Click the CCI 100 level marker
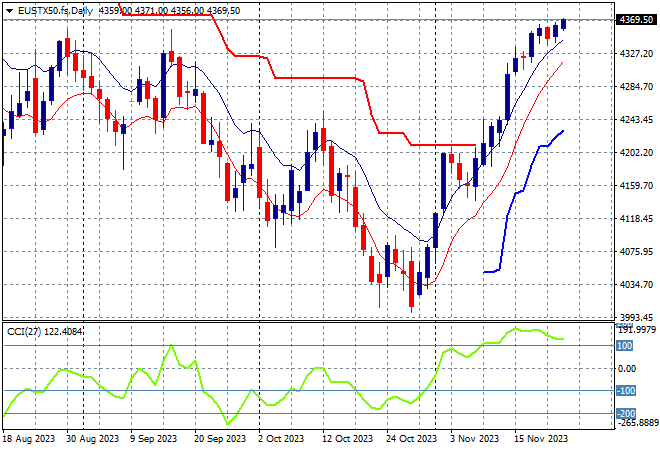This screenshot has height=450, width=660. pyautogui.click(x=624, y=346)
